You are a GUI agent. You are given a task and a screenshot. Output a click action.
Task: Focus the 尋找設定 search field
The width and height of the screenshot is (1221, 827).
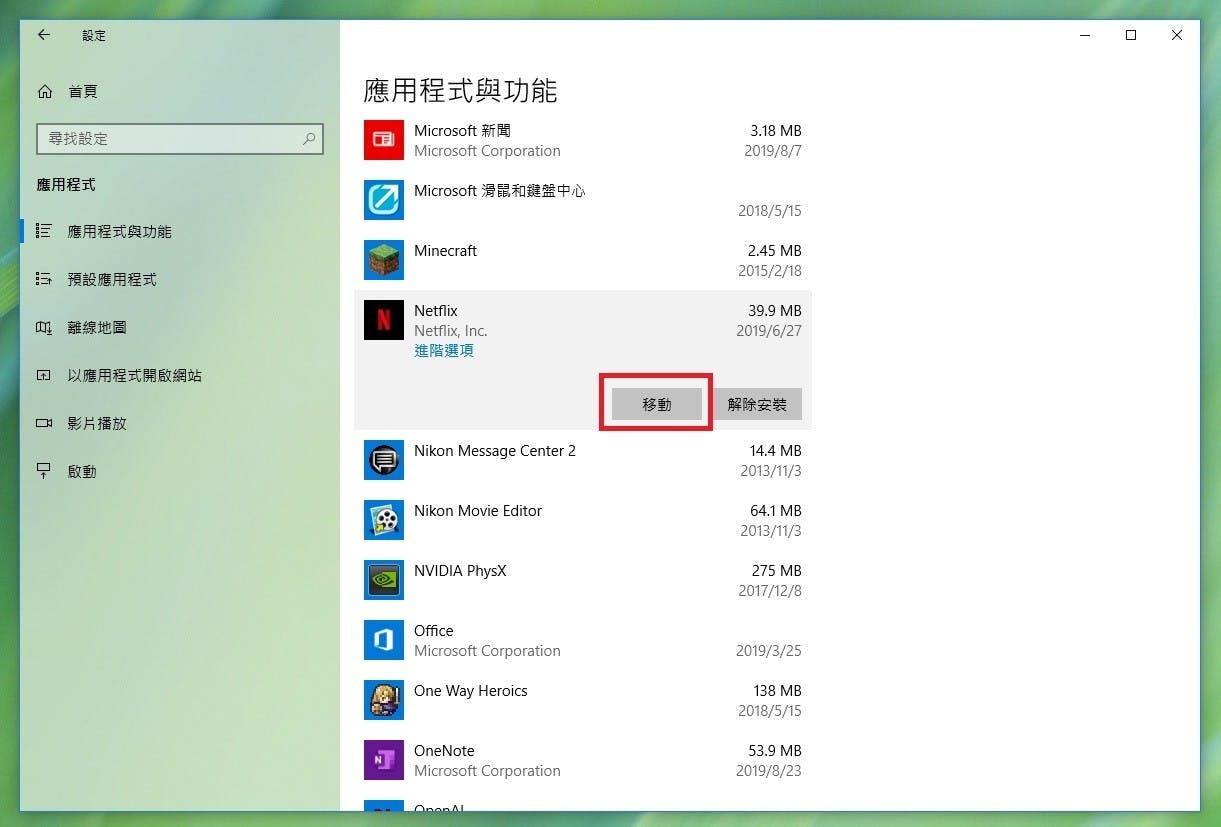[180, 139]
